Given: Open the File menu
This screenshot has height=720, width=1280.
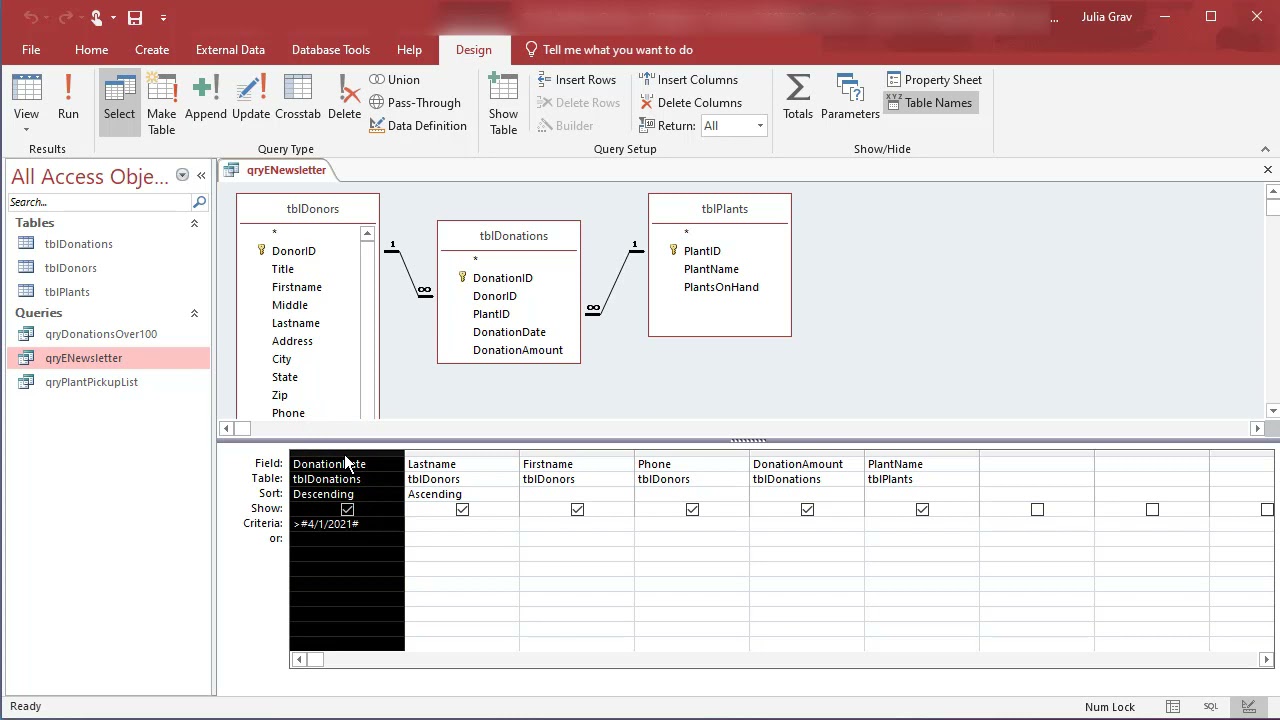Looking at the screenshot, I should [31, 50].
